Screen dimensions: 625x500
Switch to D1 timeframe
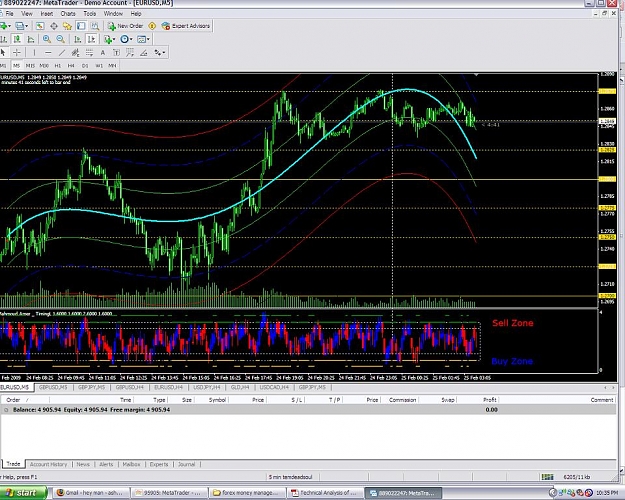(85, 66)
